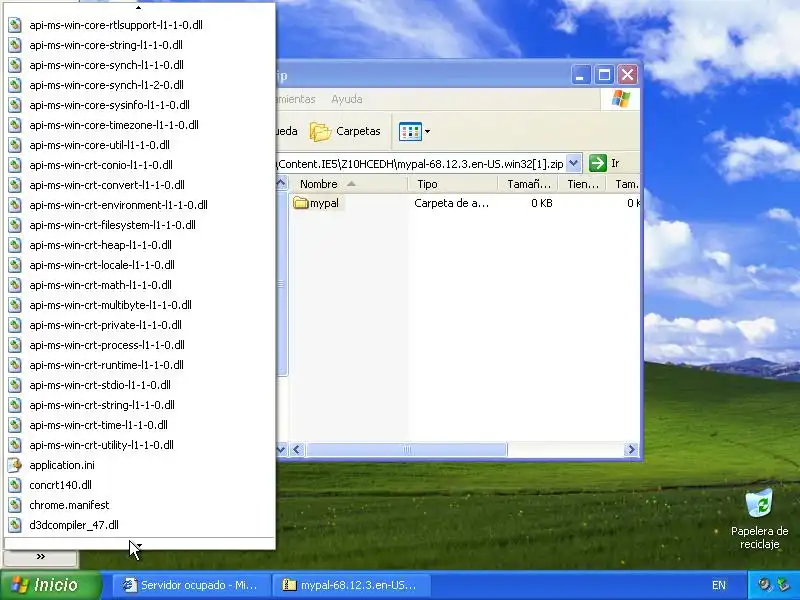Click icon of api-ms-win-core-synch-l1-2-0.dll
The image size is (800, 600).
(15, 85)
